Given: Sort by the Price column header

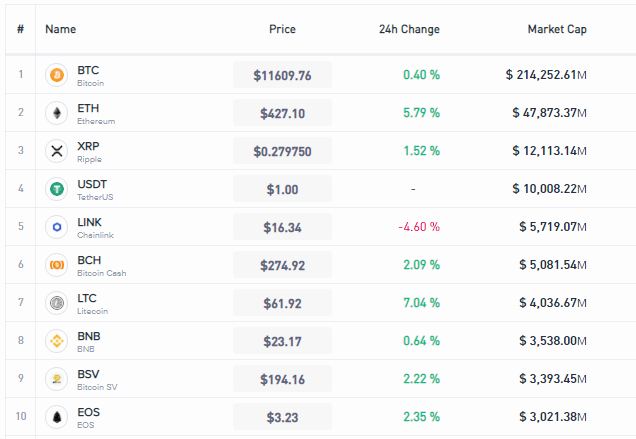Looking at the screenshot, I should (x=282, y=29).
